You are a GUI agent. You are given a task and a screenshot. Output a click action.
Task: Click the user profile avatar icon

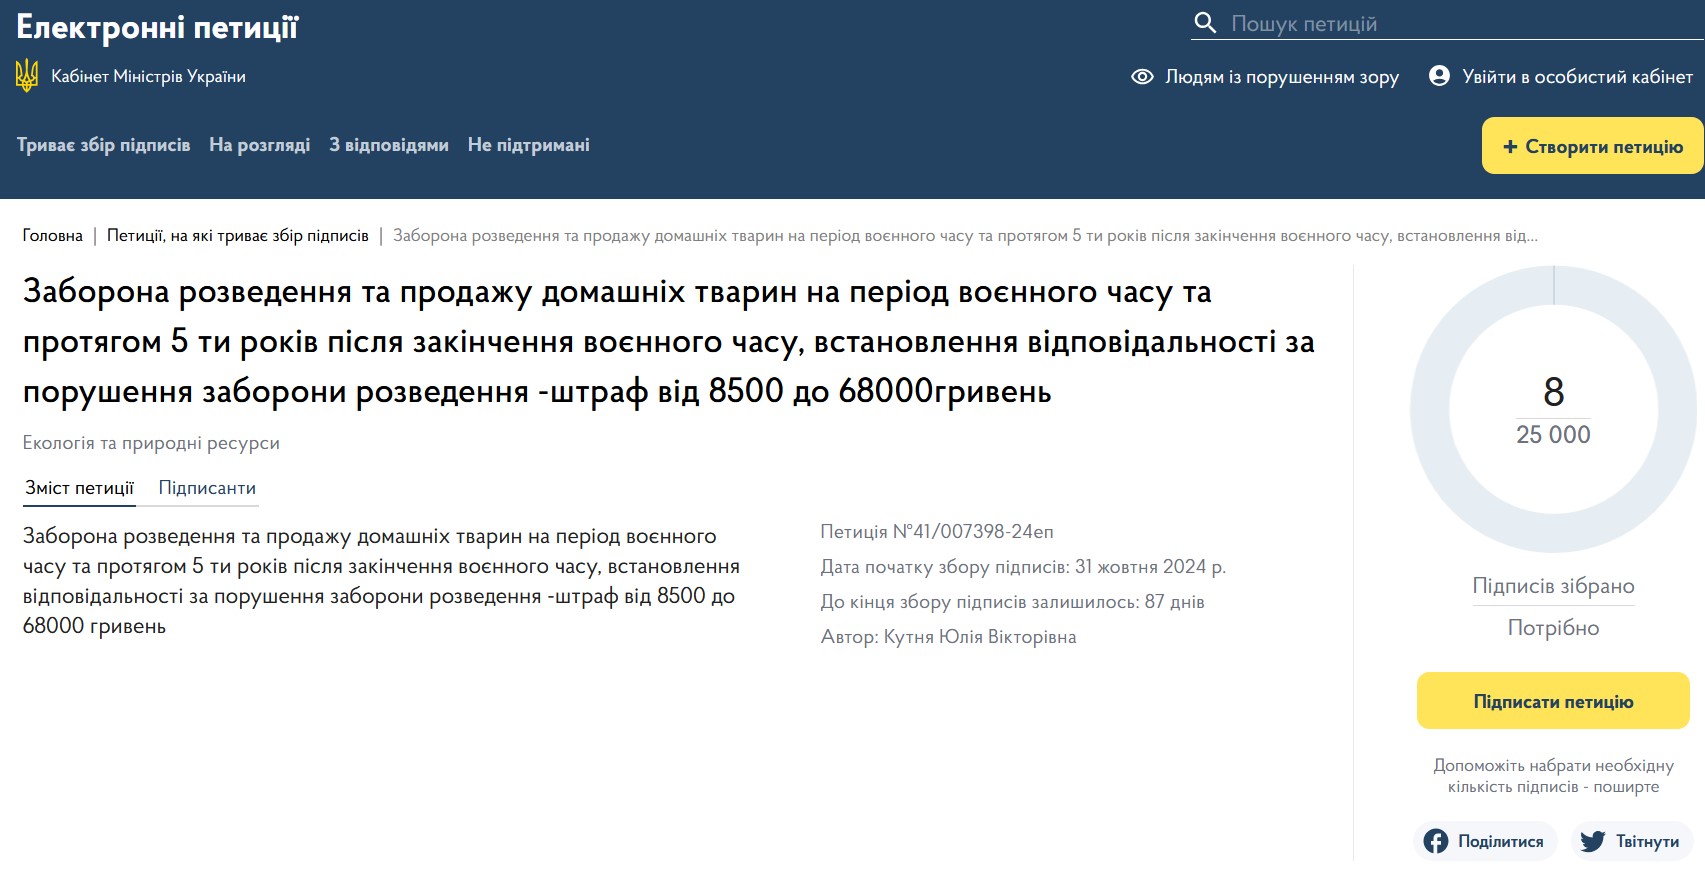click(x=1439, y=76)
